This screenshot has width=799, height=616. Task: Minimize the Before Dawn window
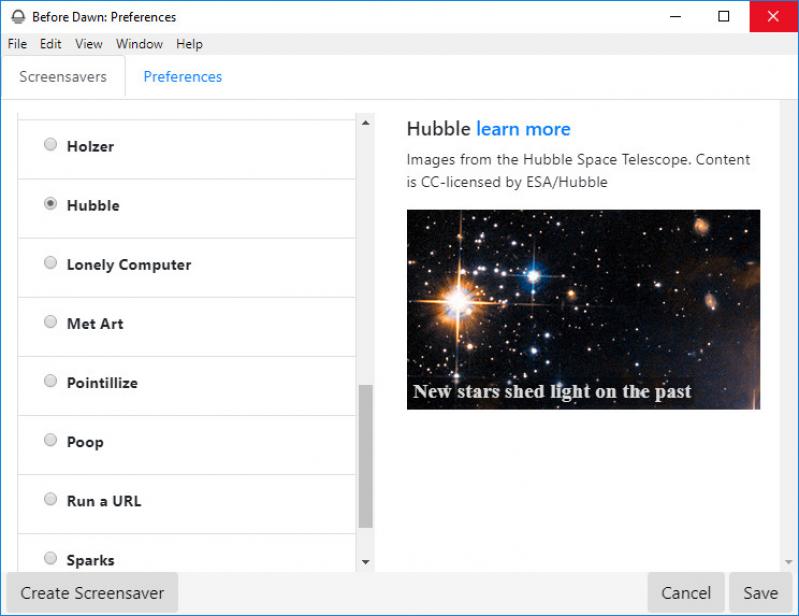coord(675,17)
